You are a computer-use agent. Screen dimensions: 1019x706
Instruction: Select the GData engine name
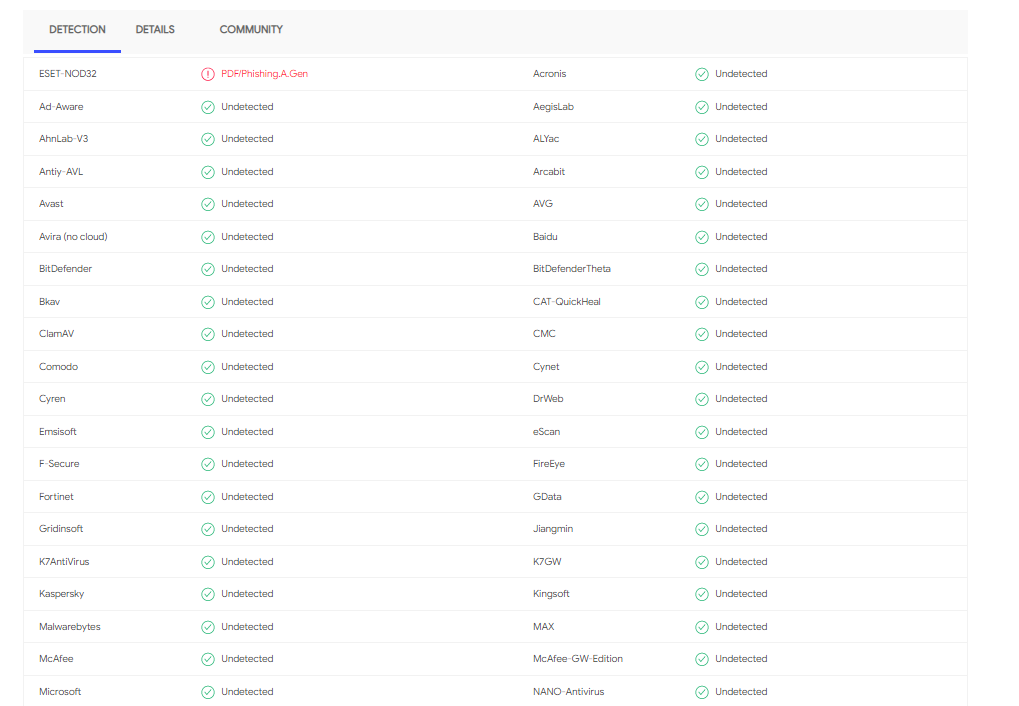547,497
